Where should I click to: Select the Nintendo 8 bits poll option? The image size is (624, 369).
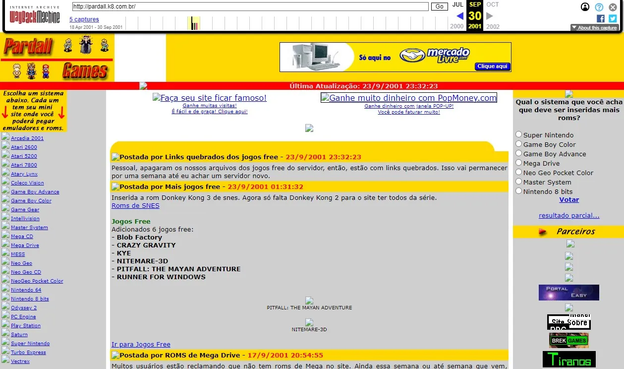[x=519, y=191]
